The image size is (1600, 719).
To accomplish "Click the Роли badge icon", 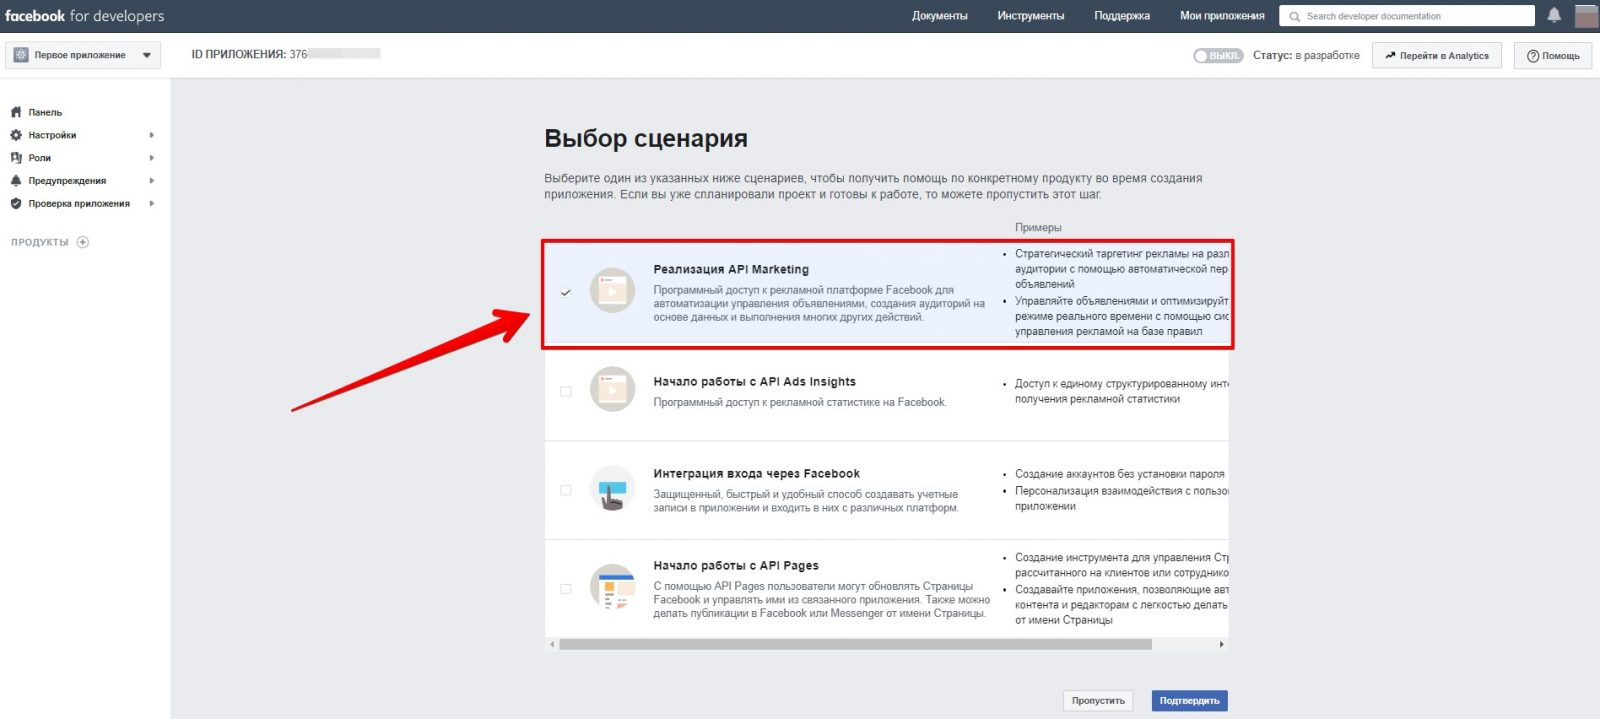I will pos(16,158).
